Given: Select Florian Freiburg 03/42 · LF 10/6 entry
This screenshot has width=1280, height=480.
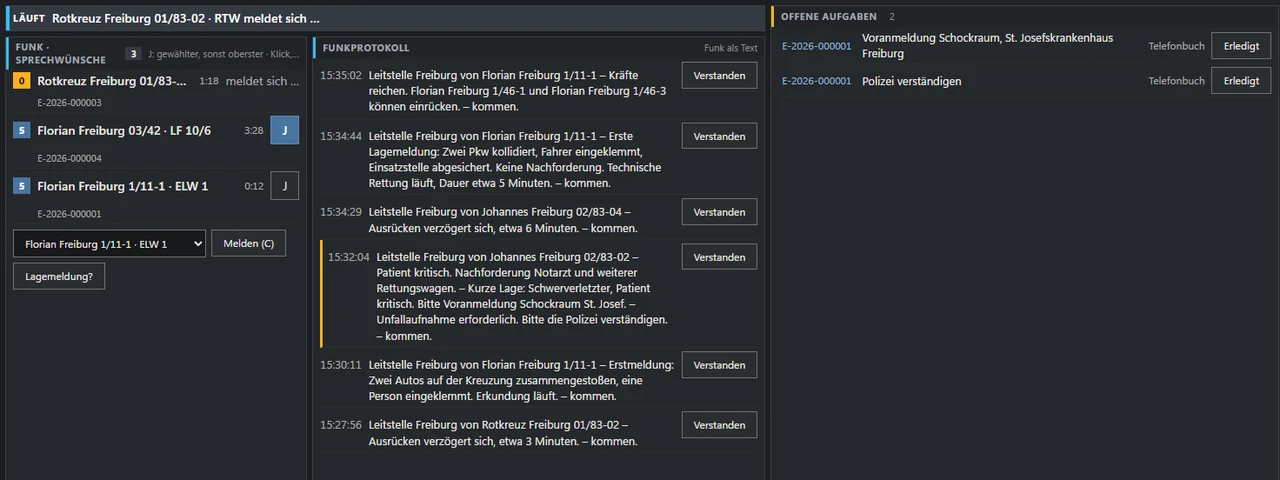Looking at the screenshot, I should tap(156, 138).
